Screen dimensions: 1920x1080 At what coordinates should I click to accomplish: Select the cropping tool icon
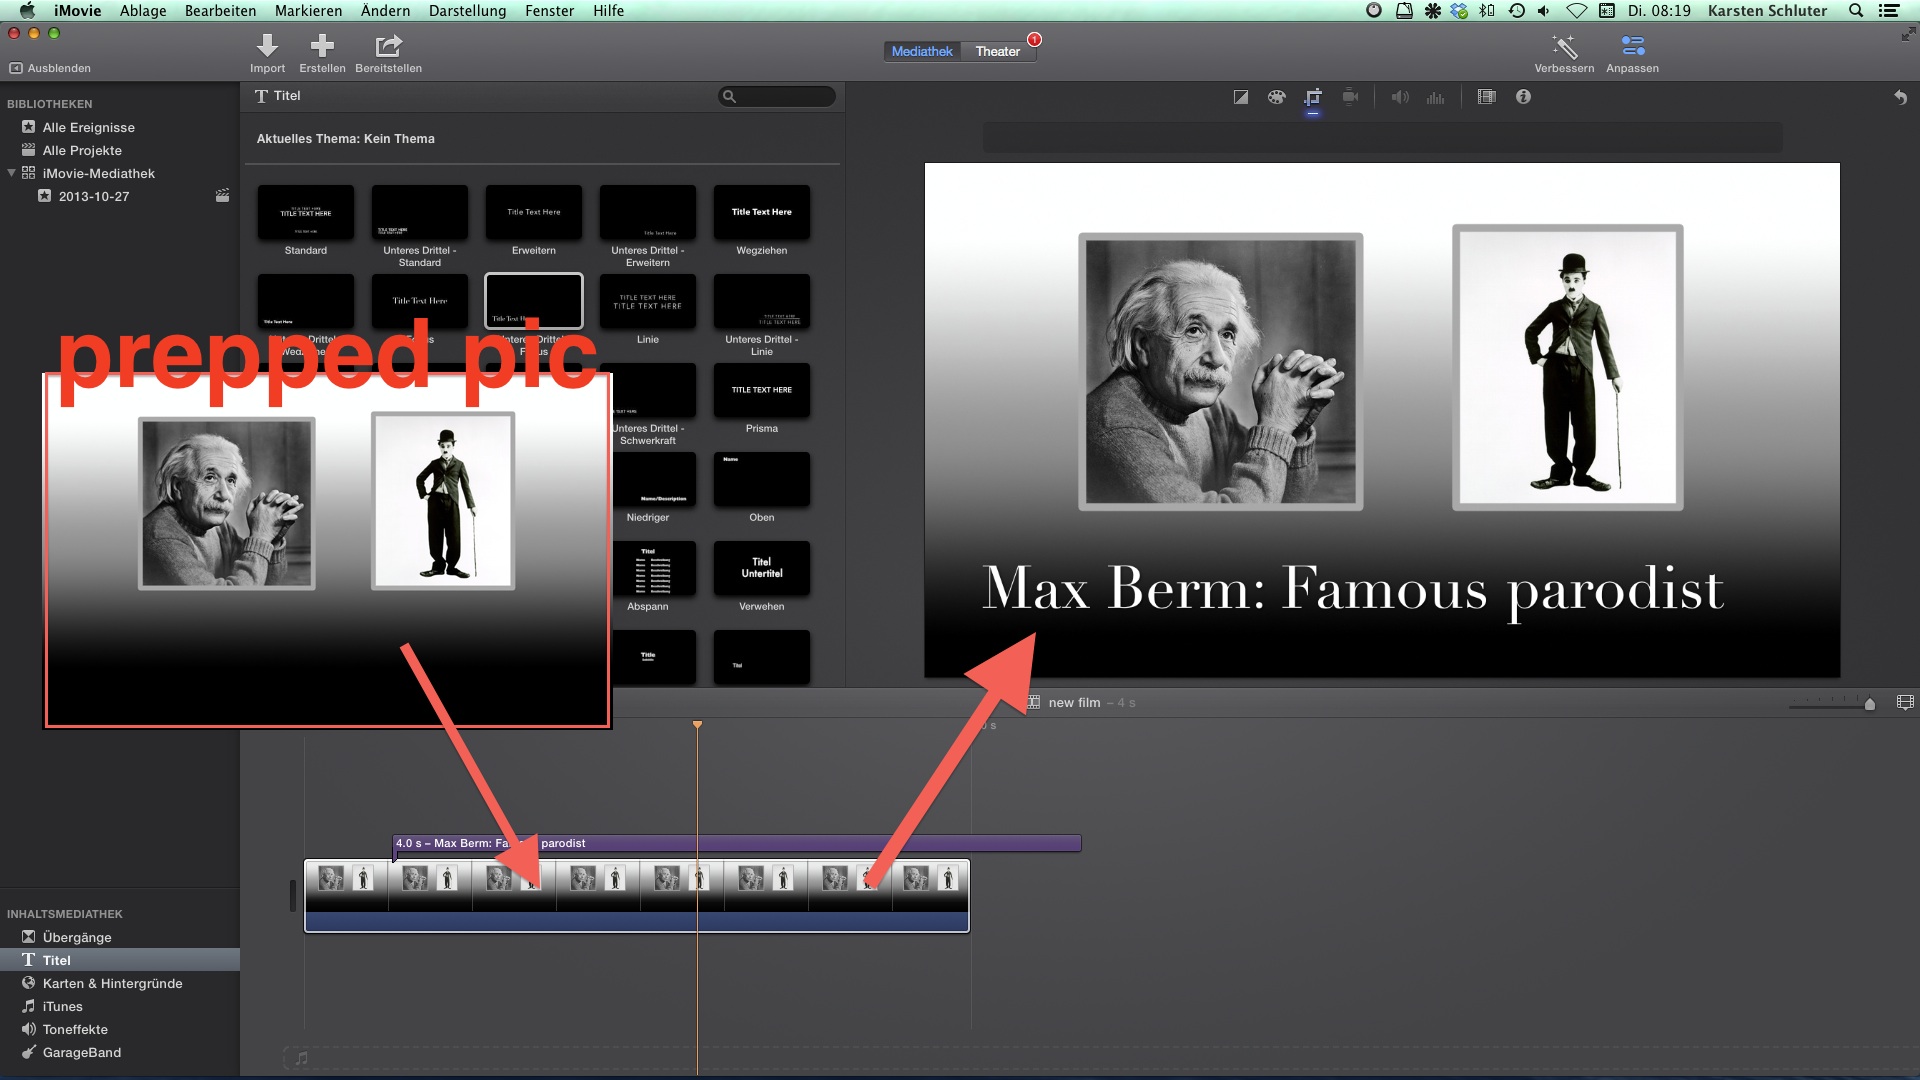coord(1313,97)
